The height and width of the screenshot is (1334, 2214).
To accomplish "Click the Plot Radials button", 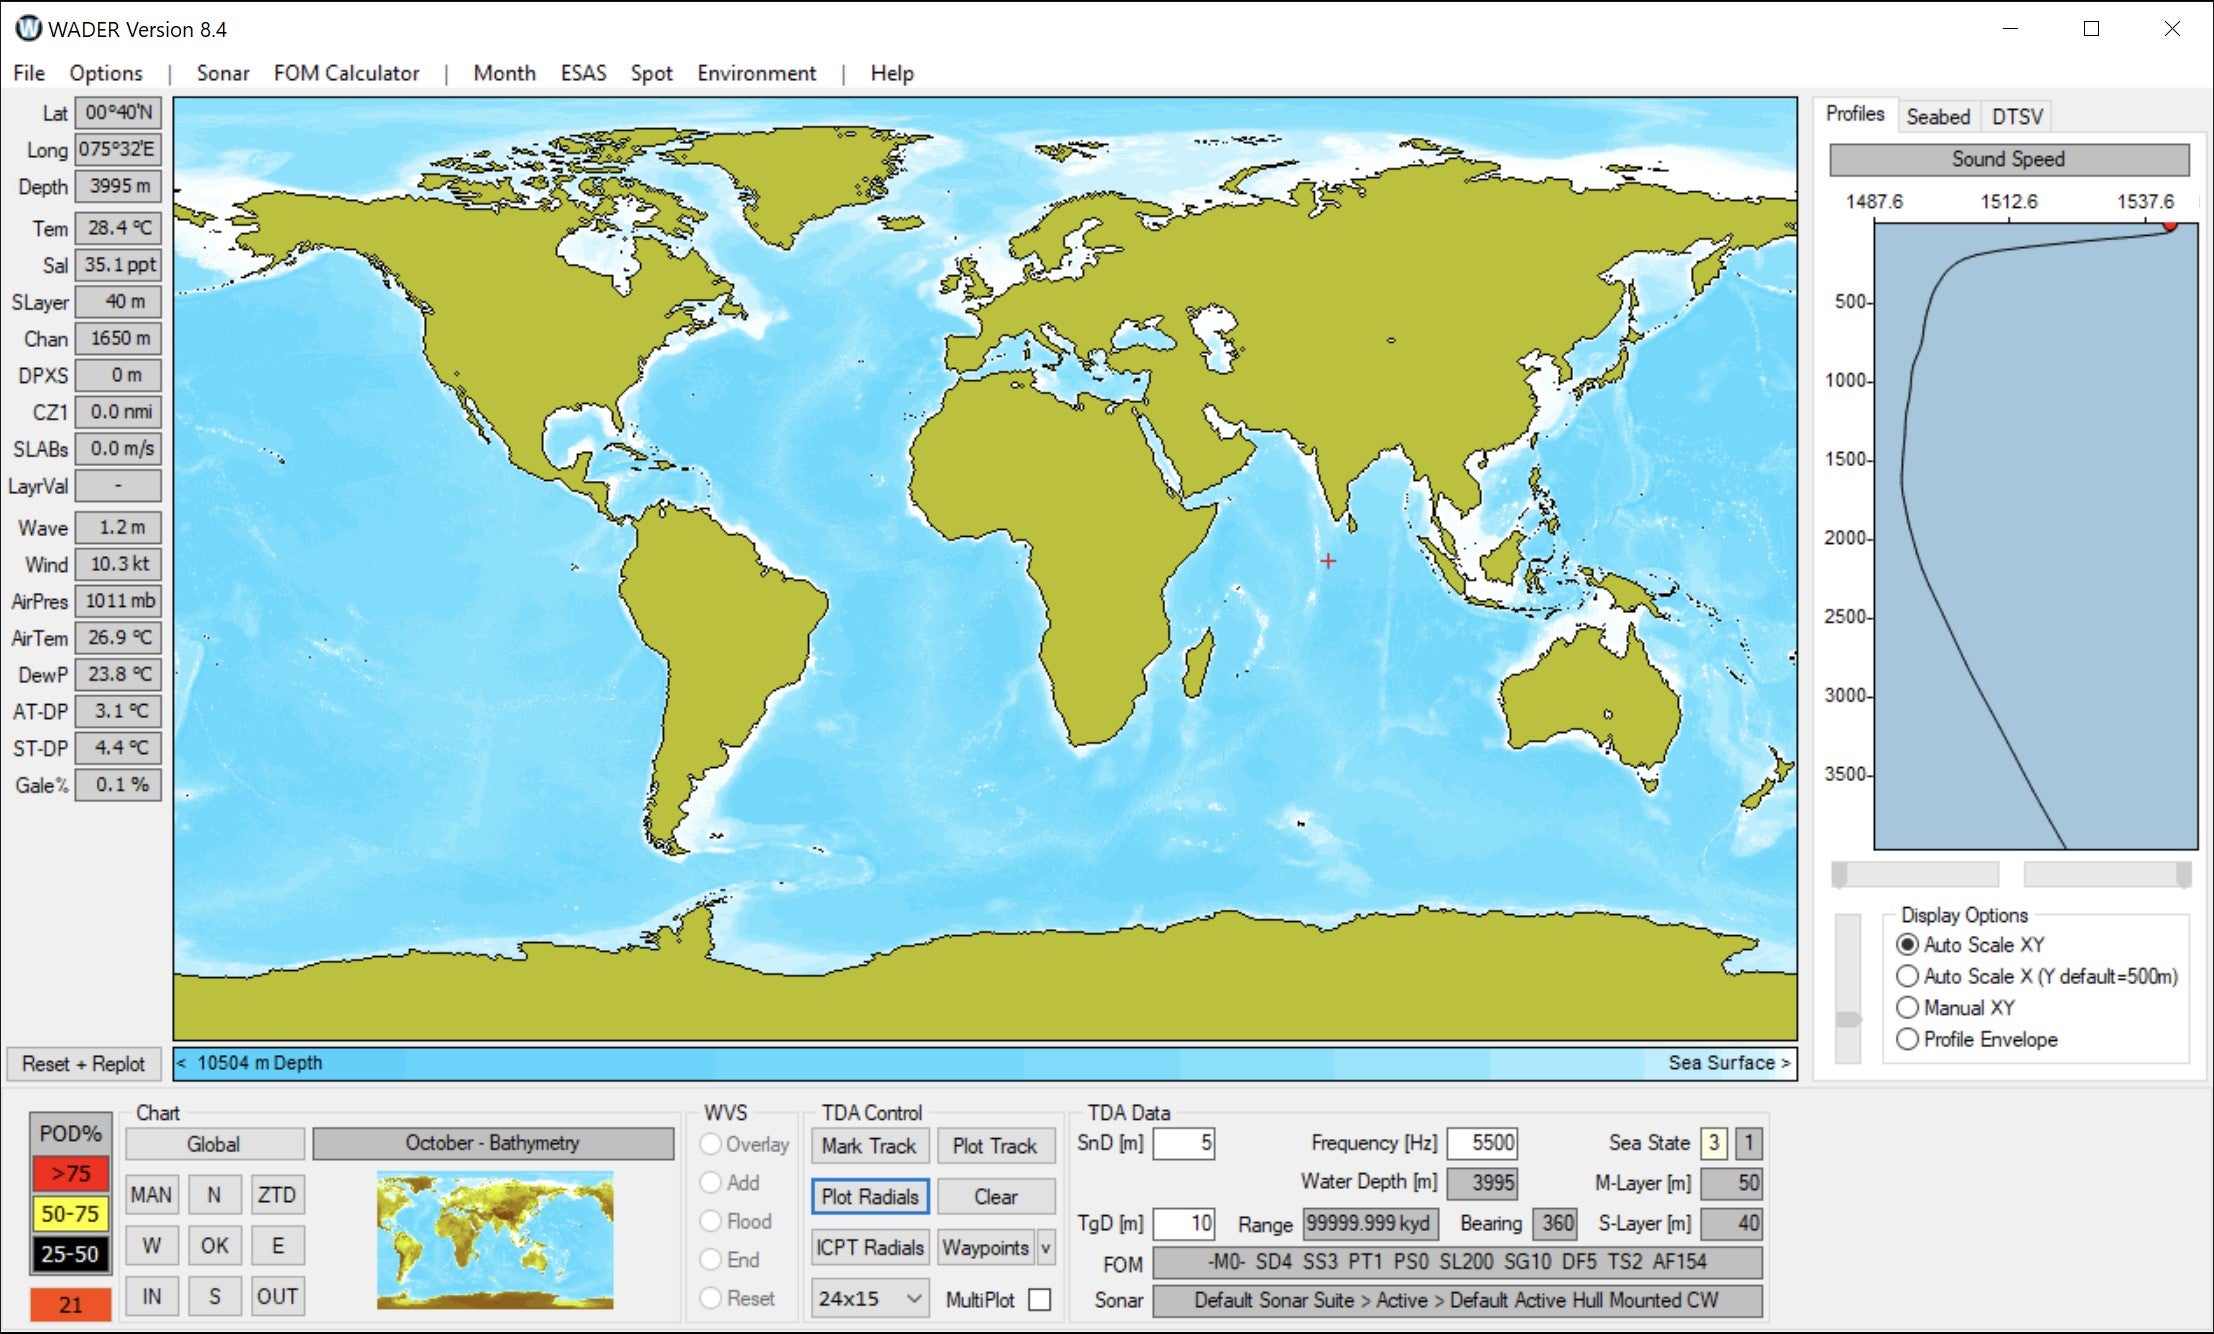I will (x=869, y=1196).
